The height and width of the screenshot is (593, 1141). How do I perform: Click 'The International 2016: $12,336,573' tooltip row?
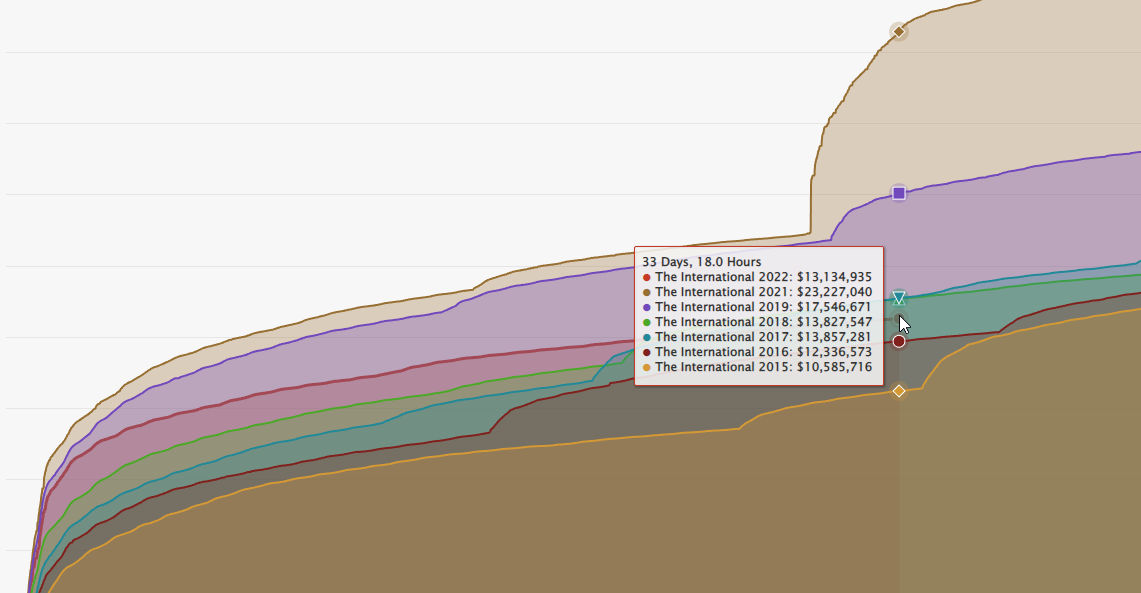click(x=757, y=351)
